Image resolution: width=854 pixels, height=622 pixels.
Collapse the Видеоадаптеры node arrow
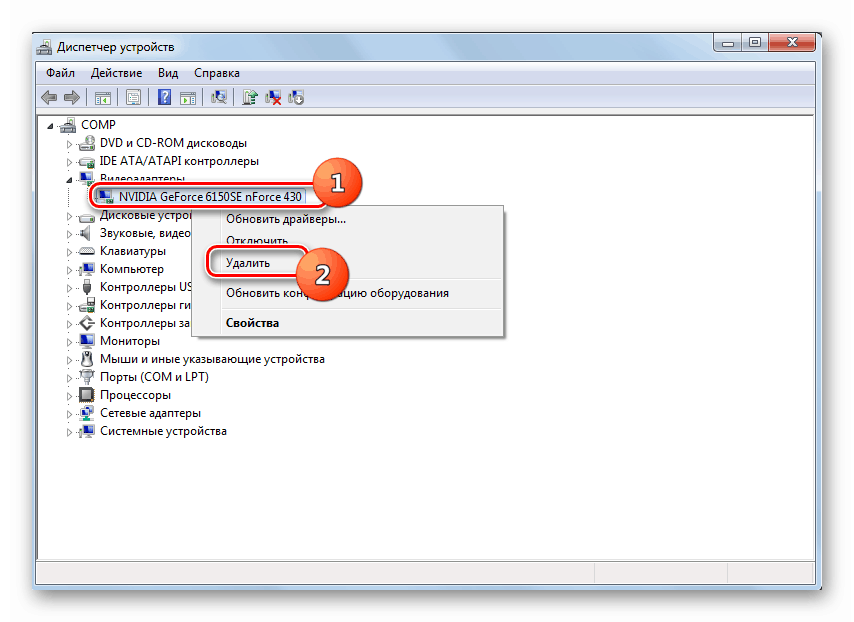click(69, 179)
